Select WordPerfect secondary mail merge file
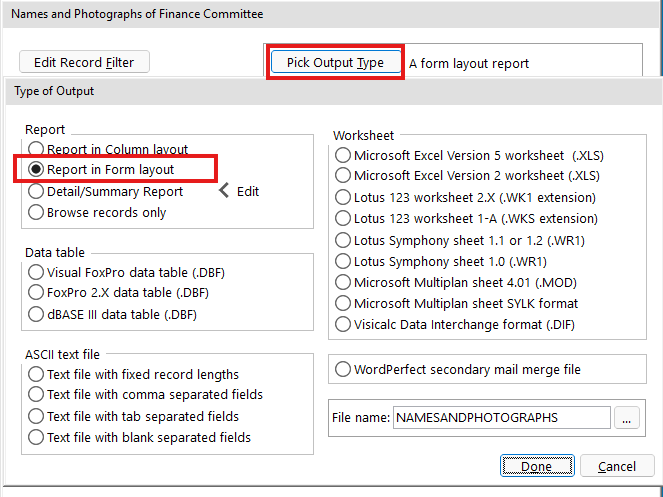 pos(343,369)
